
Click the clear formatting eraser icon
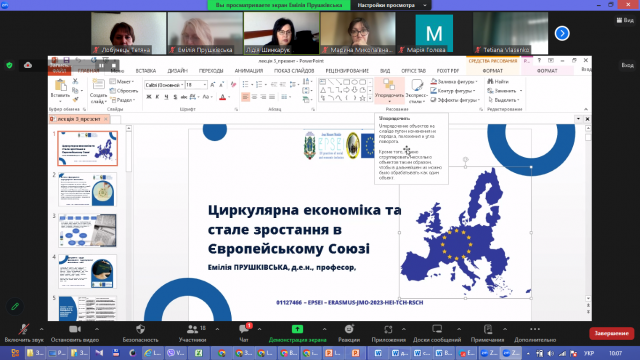tap(233, 85)
